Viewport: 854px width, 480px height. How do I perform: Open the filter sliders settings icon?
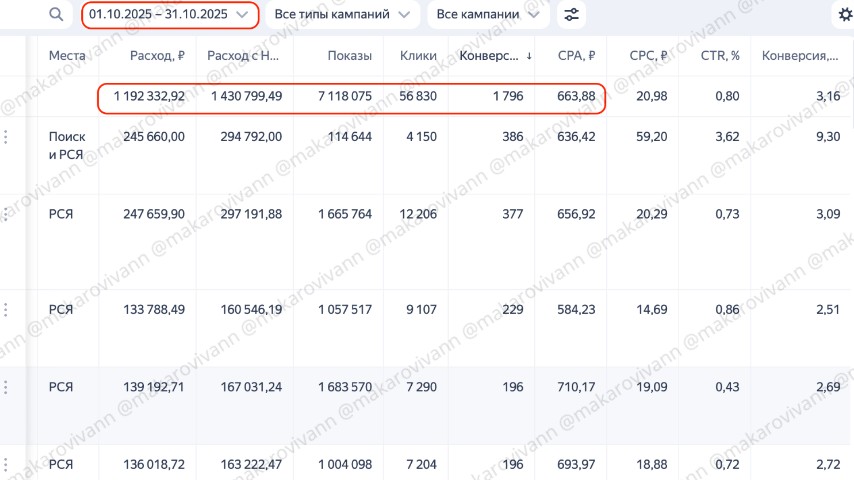point(572,15)
